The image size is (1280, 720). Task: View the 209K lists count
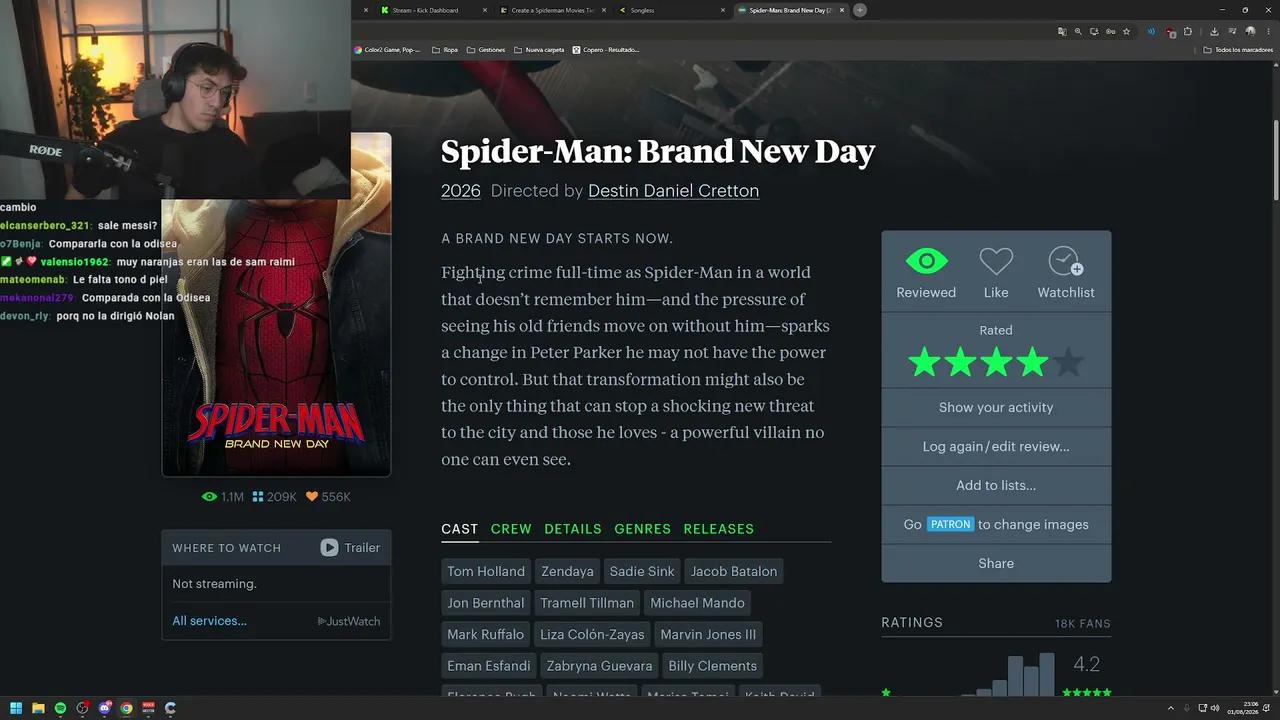[275, 497]
